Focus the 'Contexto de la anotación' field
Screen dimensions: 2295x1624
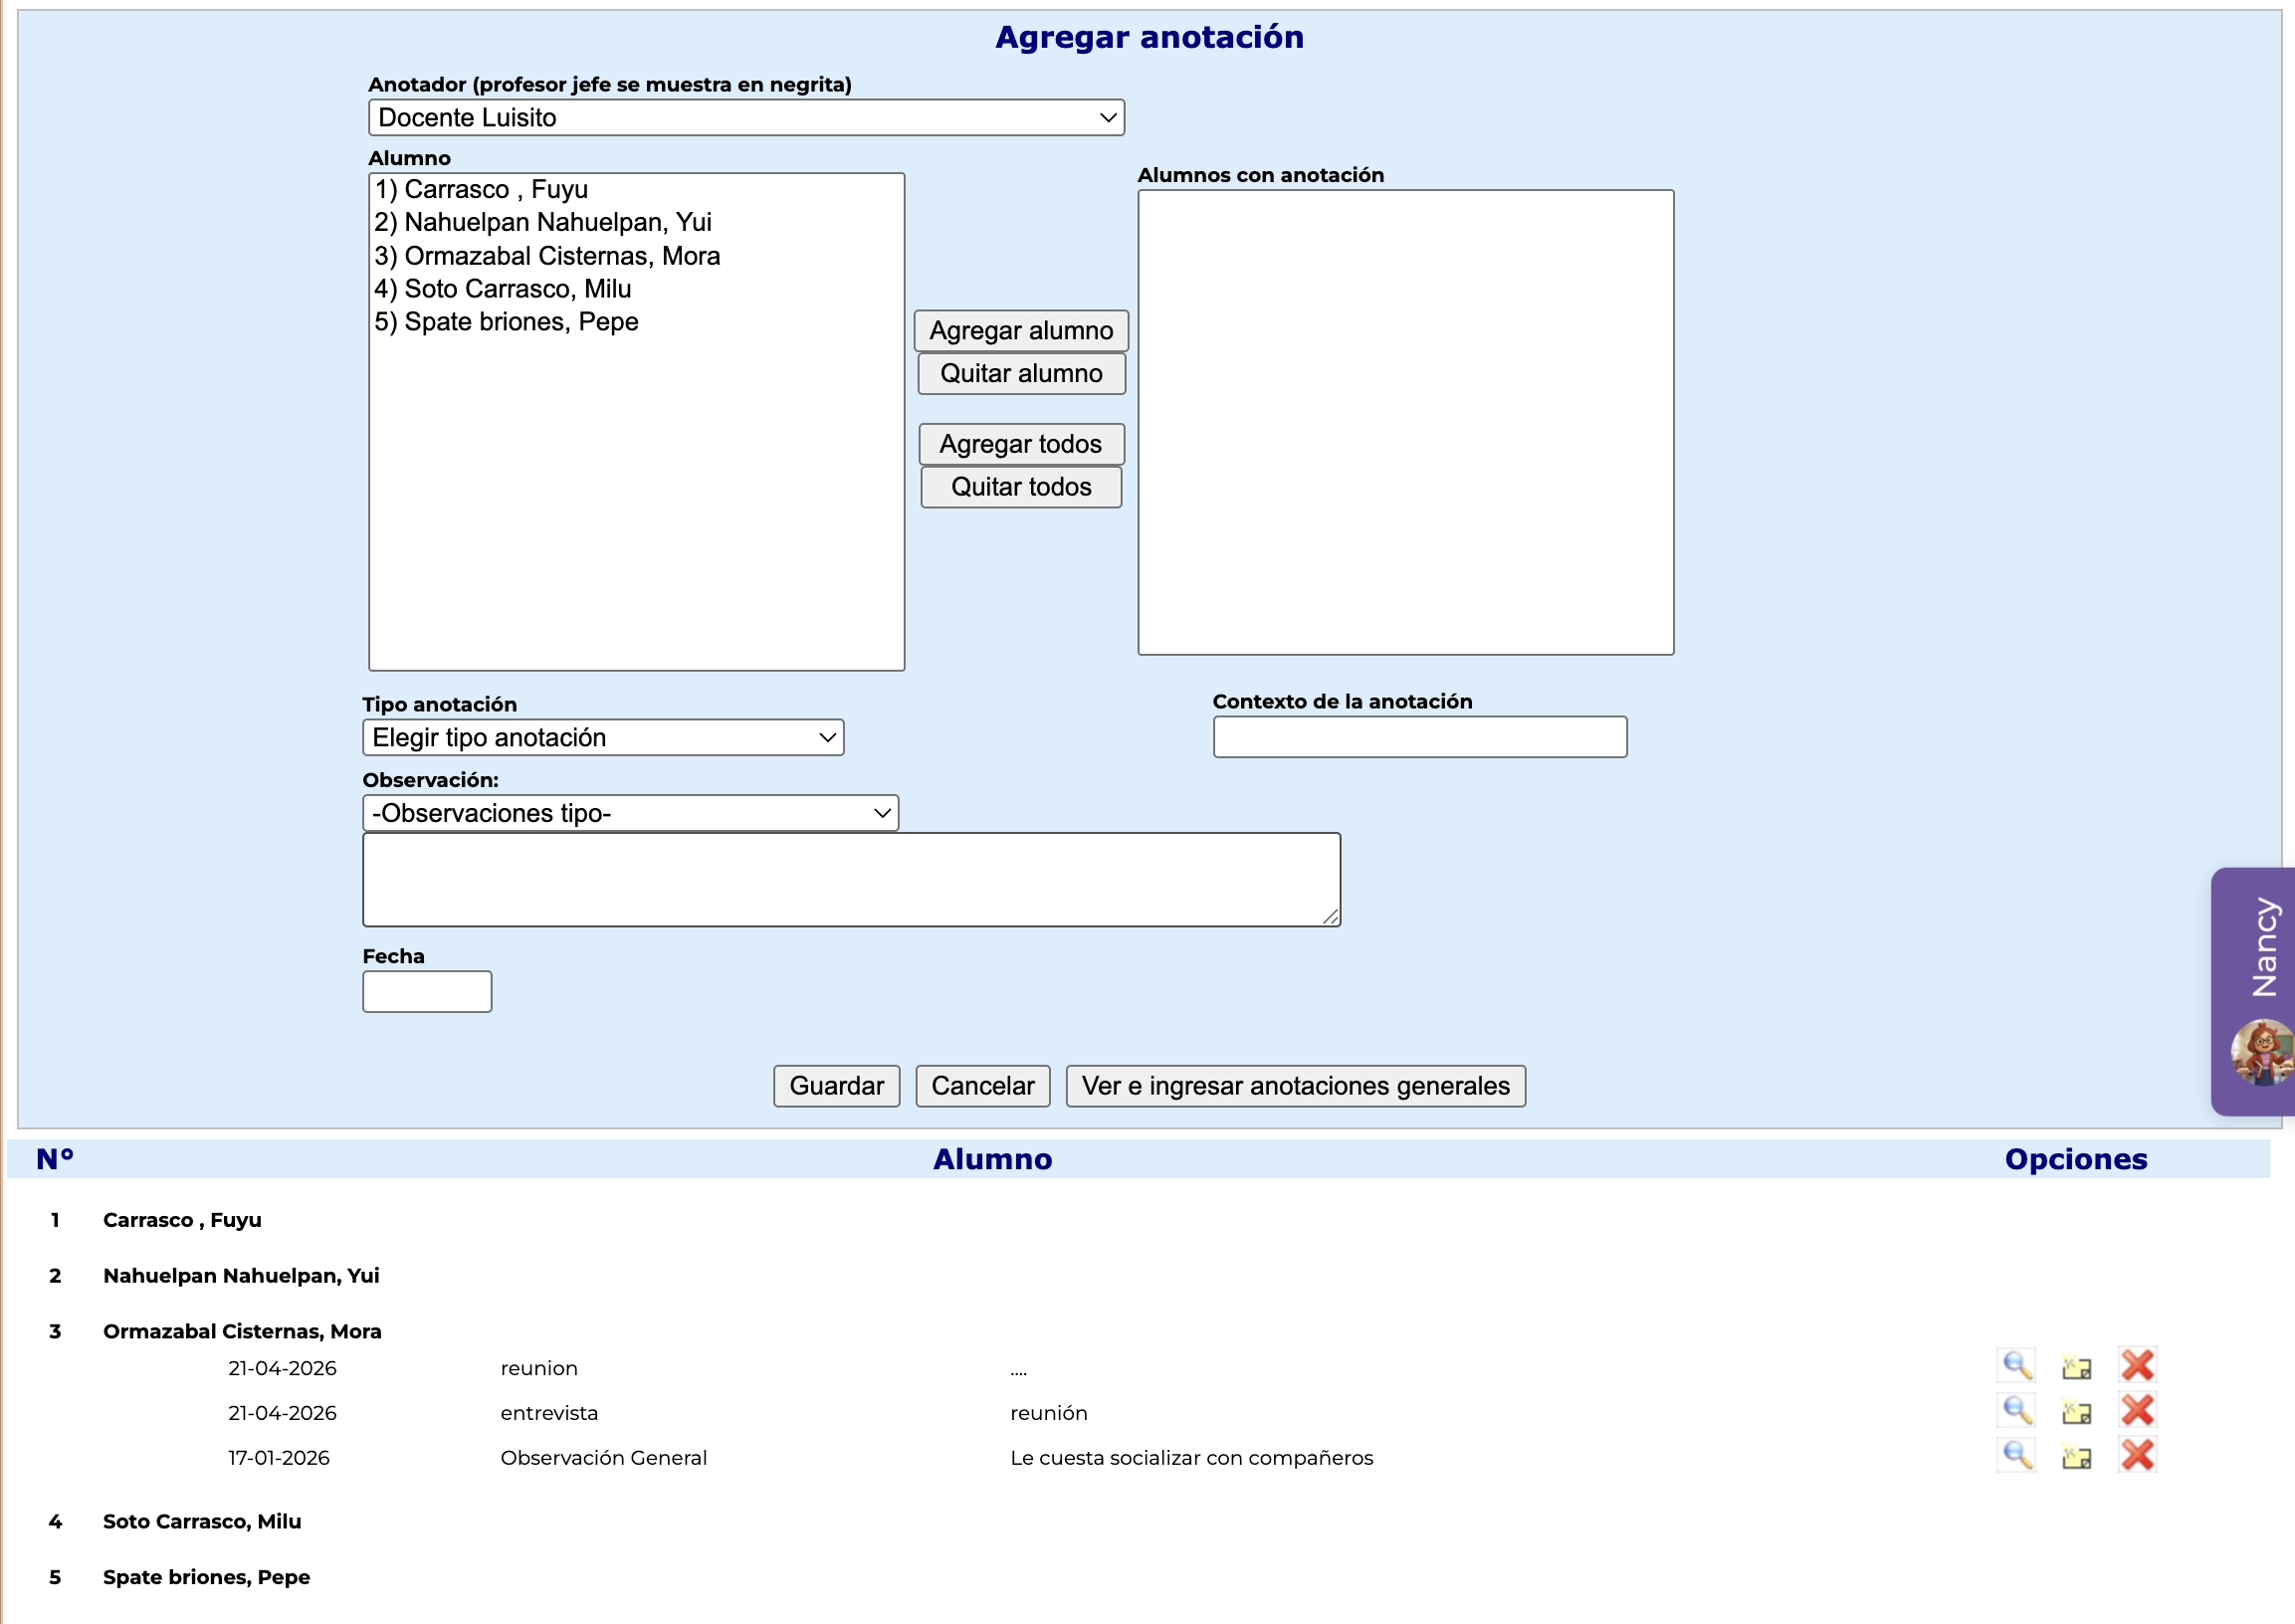point(1420,738)
